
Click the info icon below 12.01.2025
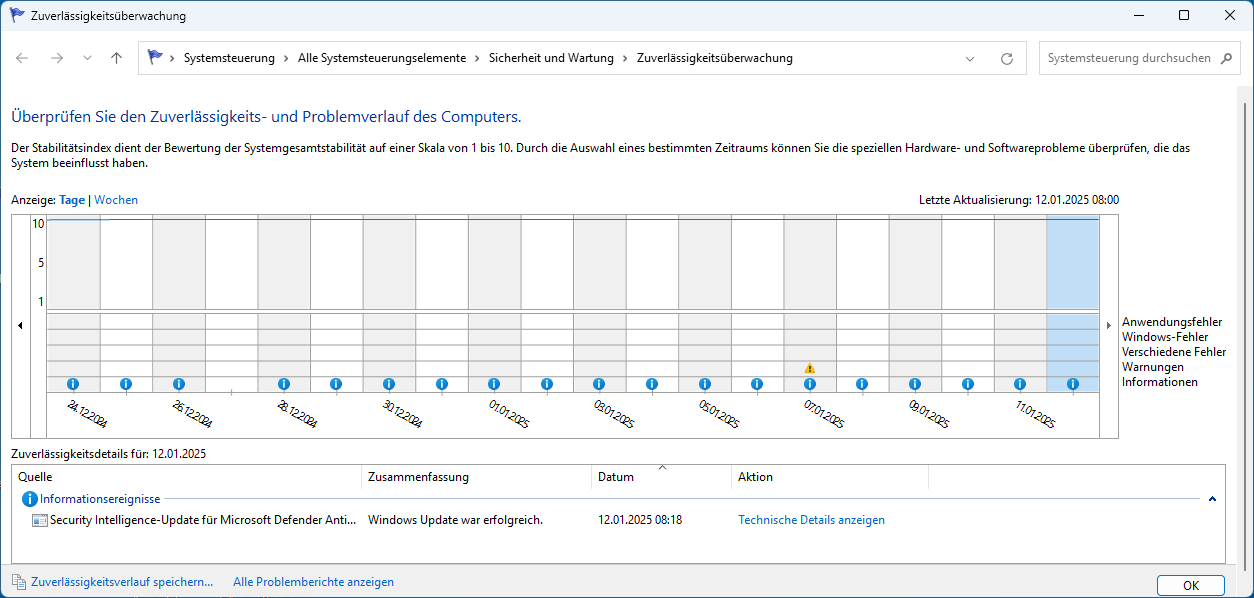tap(1073, 383)
